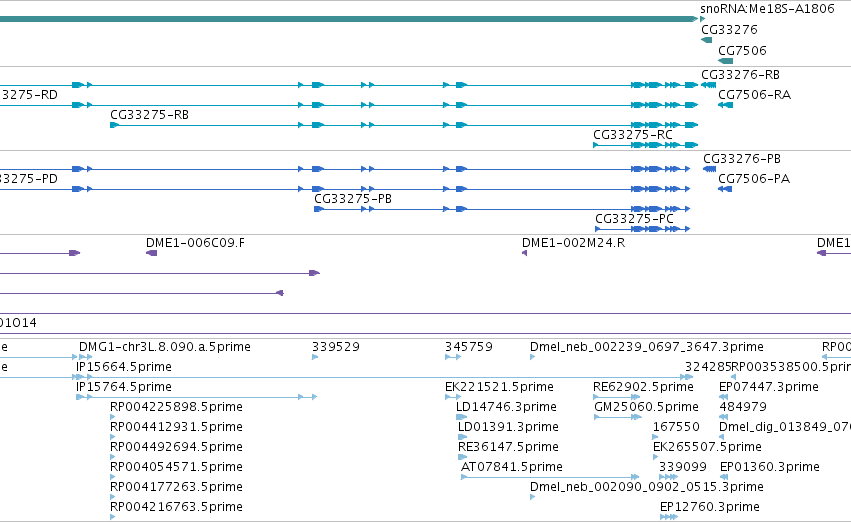
Task: Open the LD01391.3prime EST label
Action: pyautogui.click(x=508, y=428)
